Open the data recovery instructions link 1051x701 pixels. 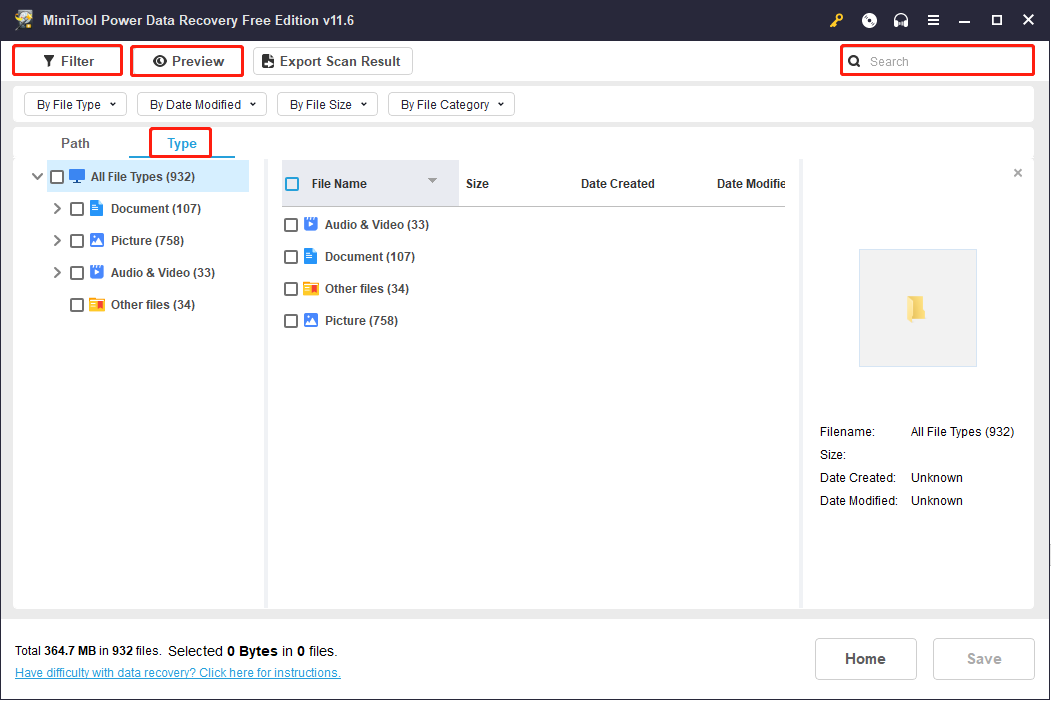178,673
